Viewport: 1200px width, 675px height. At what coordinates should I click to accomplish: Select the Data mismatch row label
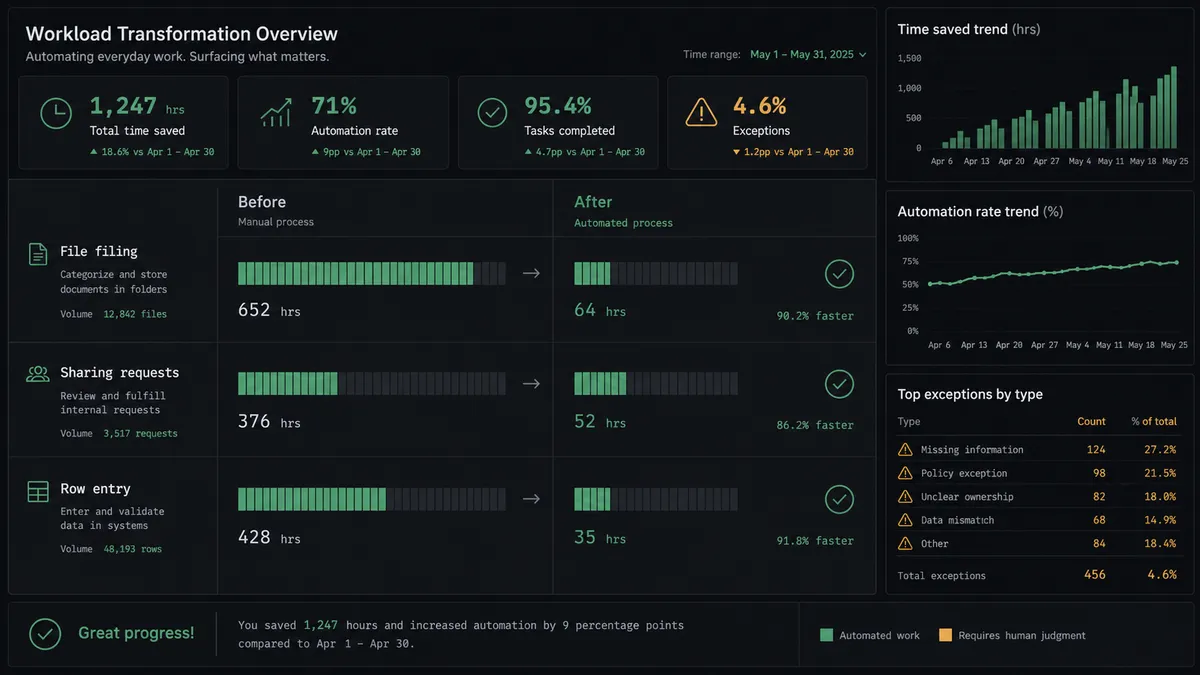pyautogui.click(x=957, y=520)
